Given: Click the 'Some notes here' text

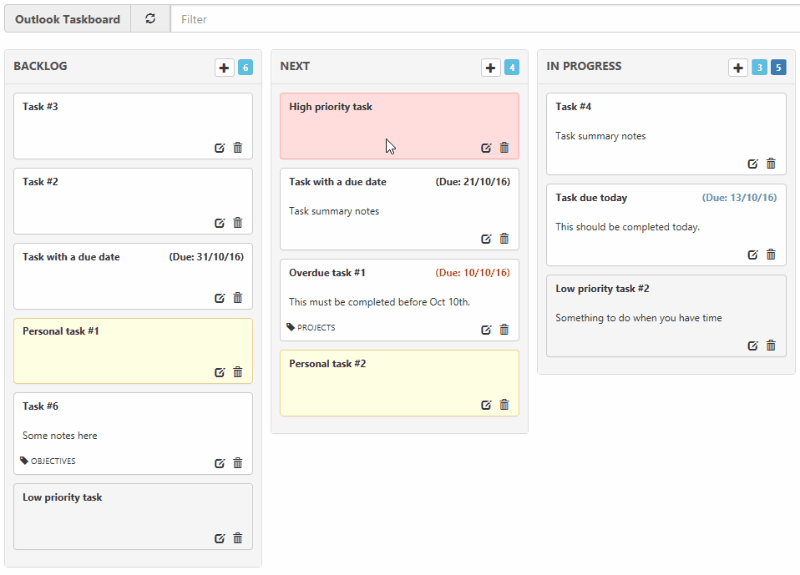Looking at the screenshot, I should pos(60,436).
